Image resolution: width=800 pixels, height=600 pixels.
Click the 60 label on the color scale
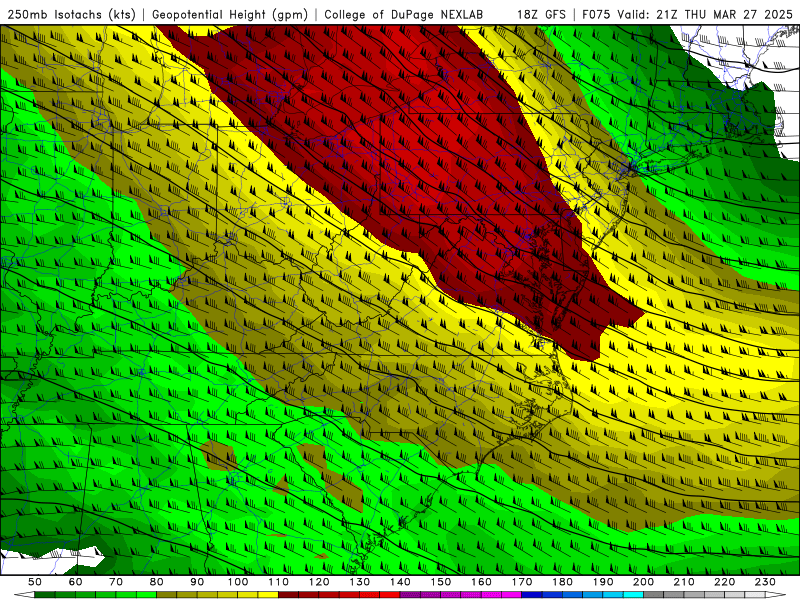pos(75,582)
